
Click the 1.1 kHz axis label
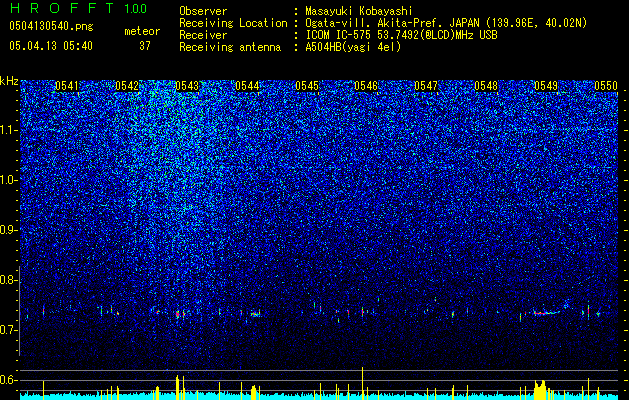point(8,130)
